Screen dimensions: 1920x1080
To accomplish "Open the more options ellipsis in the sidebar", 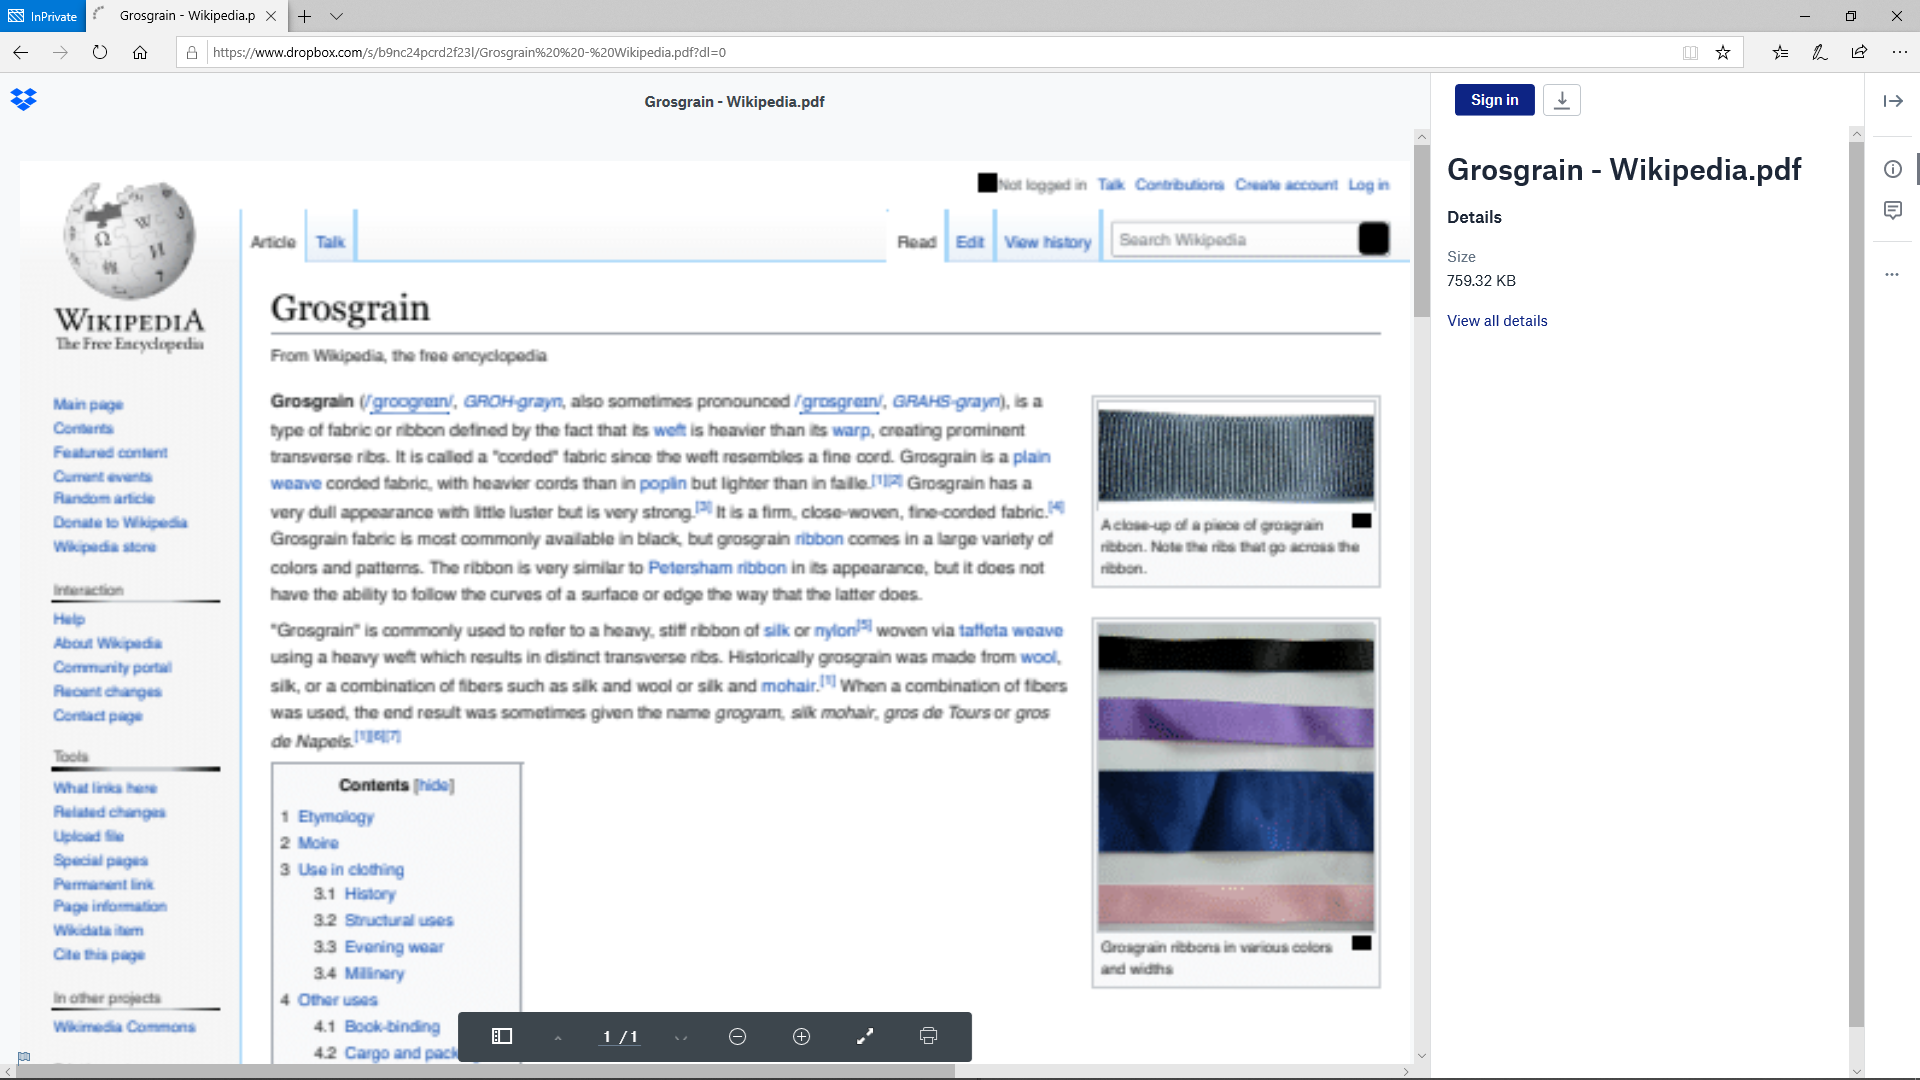I will pyautogui.click(x=1892, y=274).
